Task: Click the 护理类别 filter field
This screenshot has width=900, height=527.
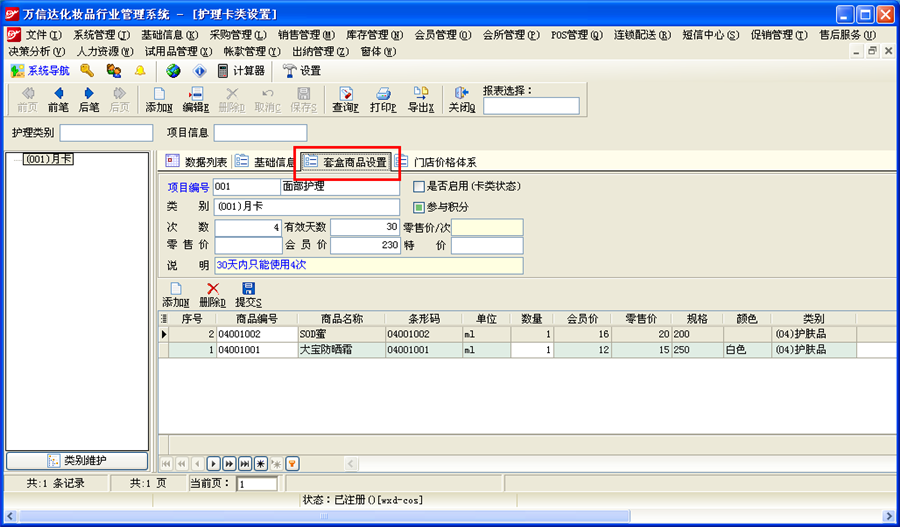Action: click(x=106, y=133)
